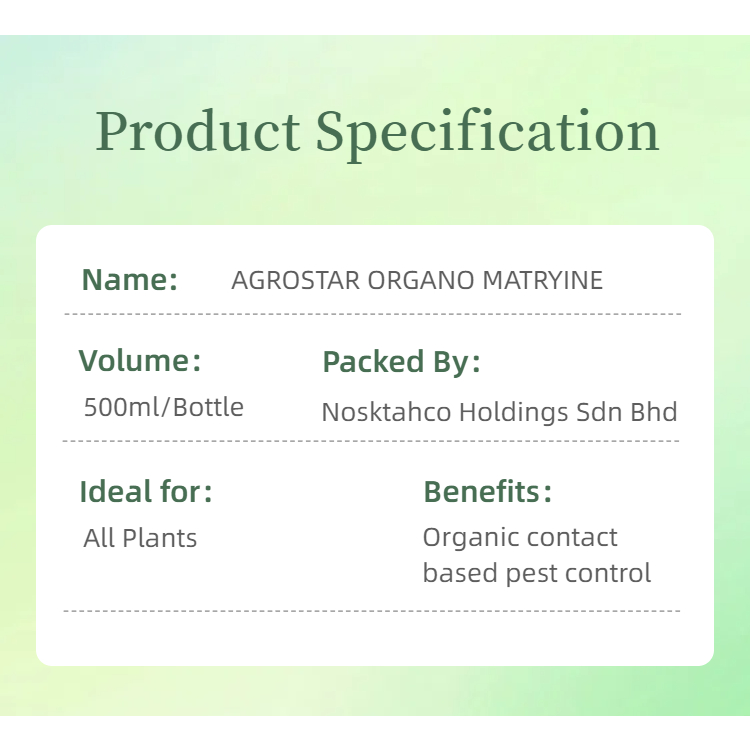Click the word MATRYINE in product name
This screenshot has height=750, width=750.
point(543,280)
